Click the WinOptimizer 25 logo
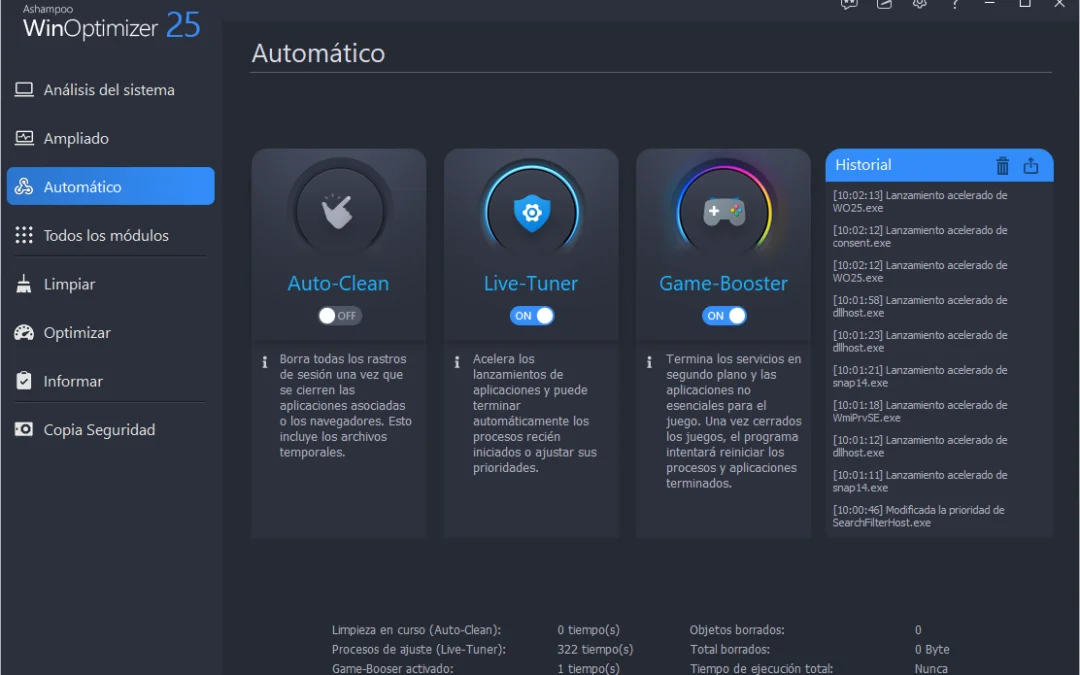The height and width of the screenshot is (675, 1080). 112,23
